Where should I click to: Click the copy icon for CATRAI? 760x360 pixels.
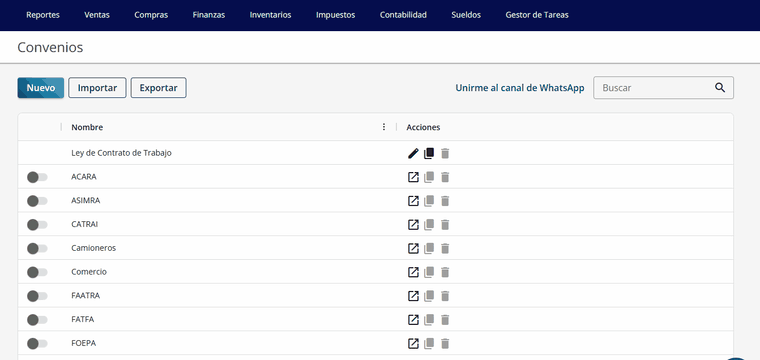pos(429,225)
